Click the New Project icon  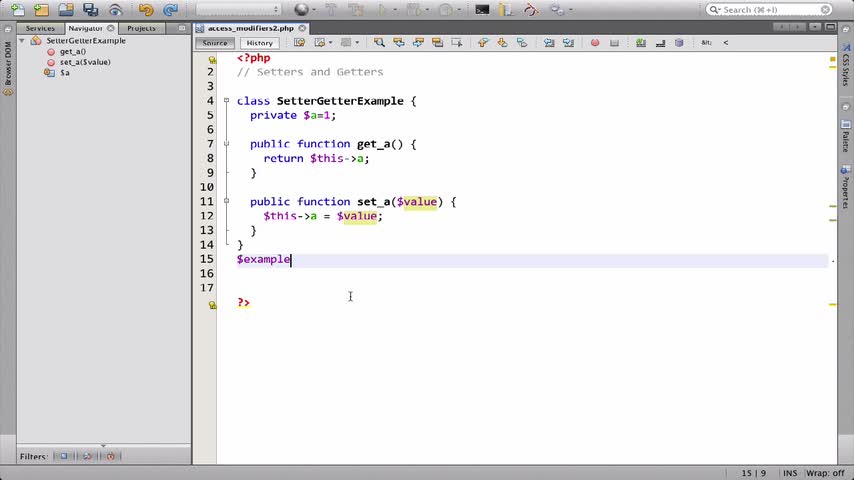pos(41,9)
